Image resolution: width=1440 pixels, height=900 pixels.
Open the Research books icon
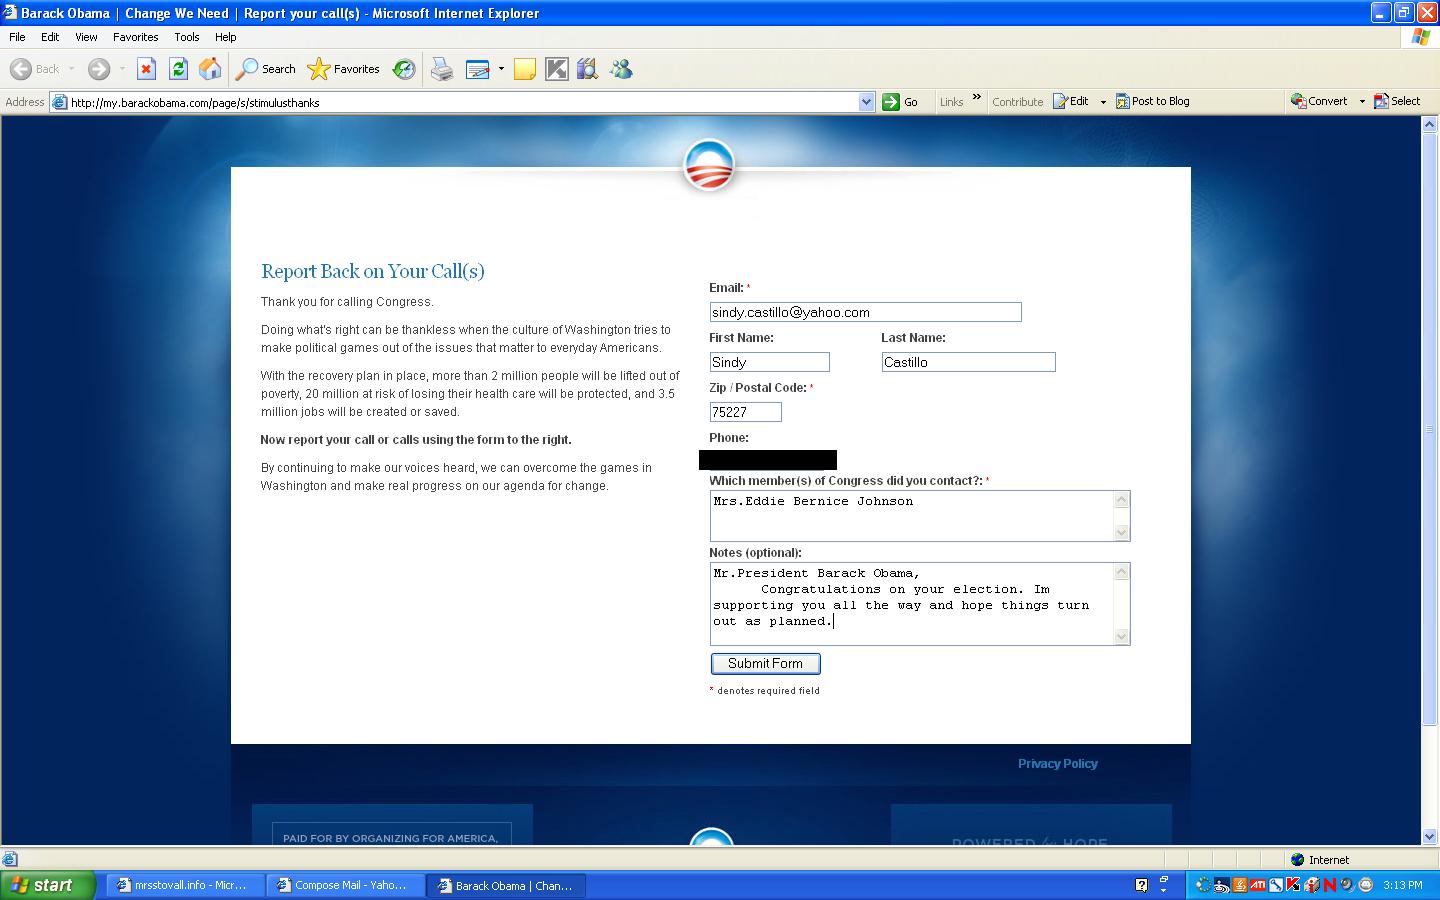pyautogui.click(x=588, y=69)
